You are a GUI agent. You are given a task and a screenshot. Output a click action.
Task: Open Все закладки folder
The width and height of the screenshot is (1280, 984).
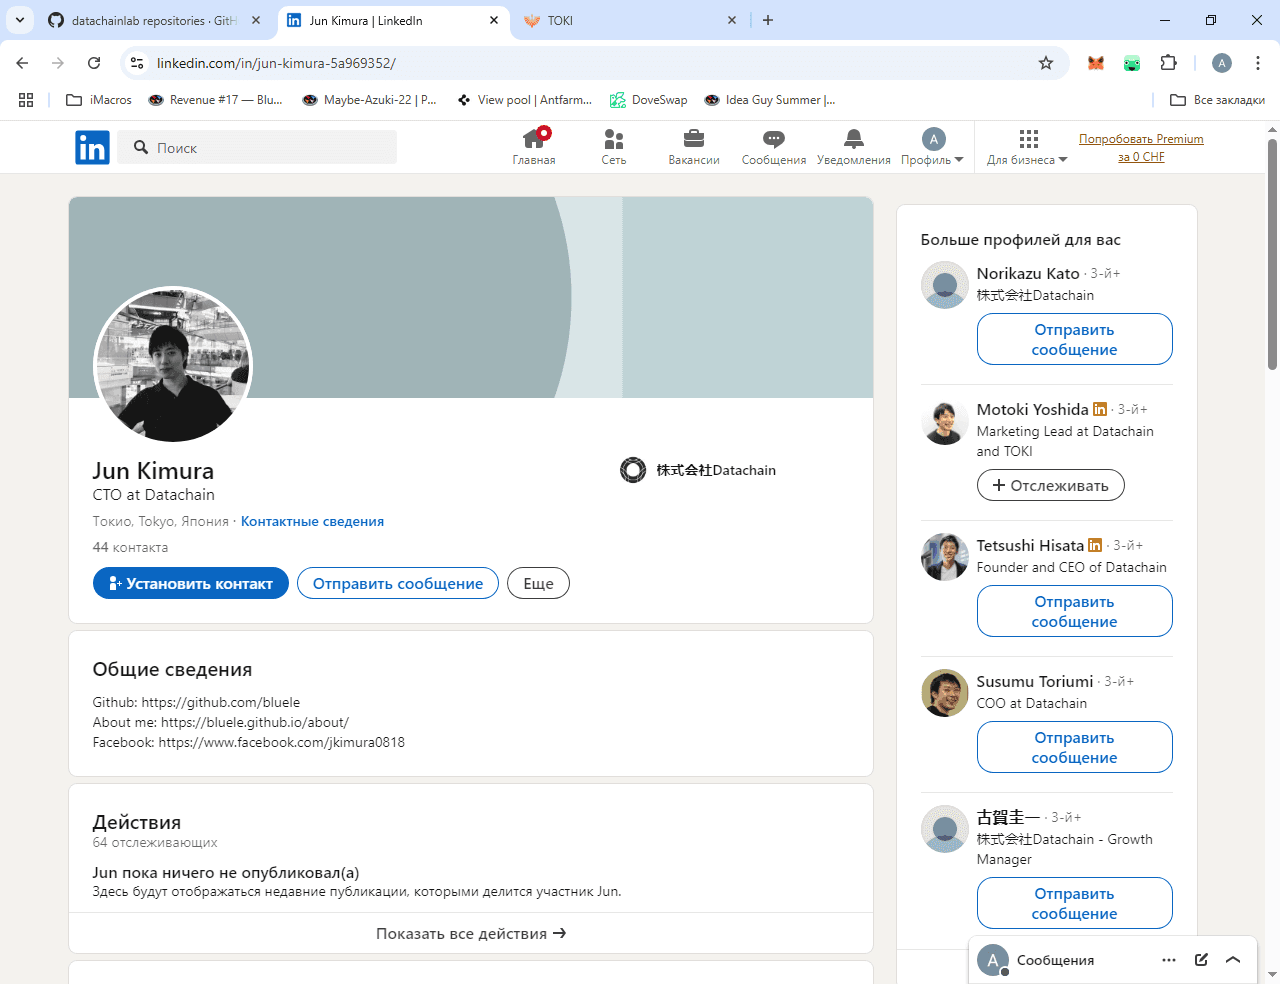(x=1217, y=100)
